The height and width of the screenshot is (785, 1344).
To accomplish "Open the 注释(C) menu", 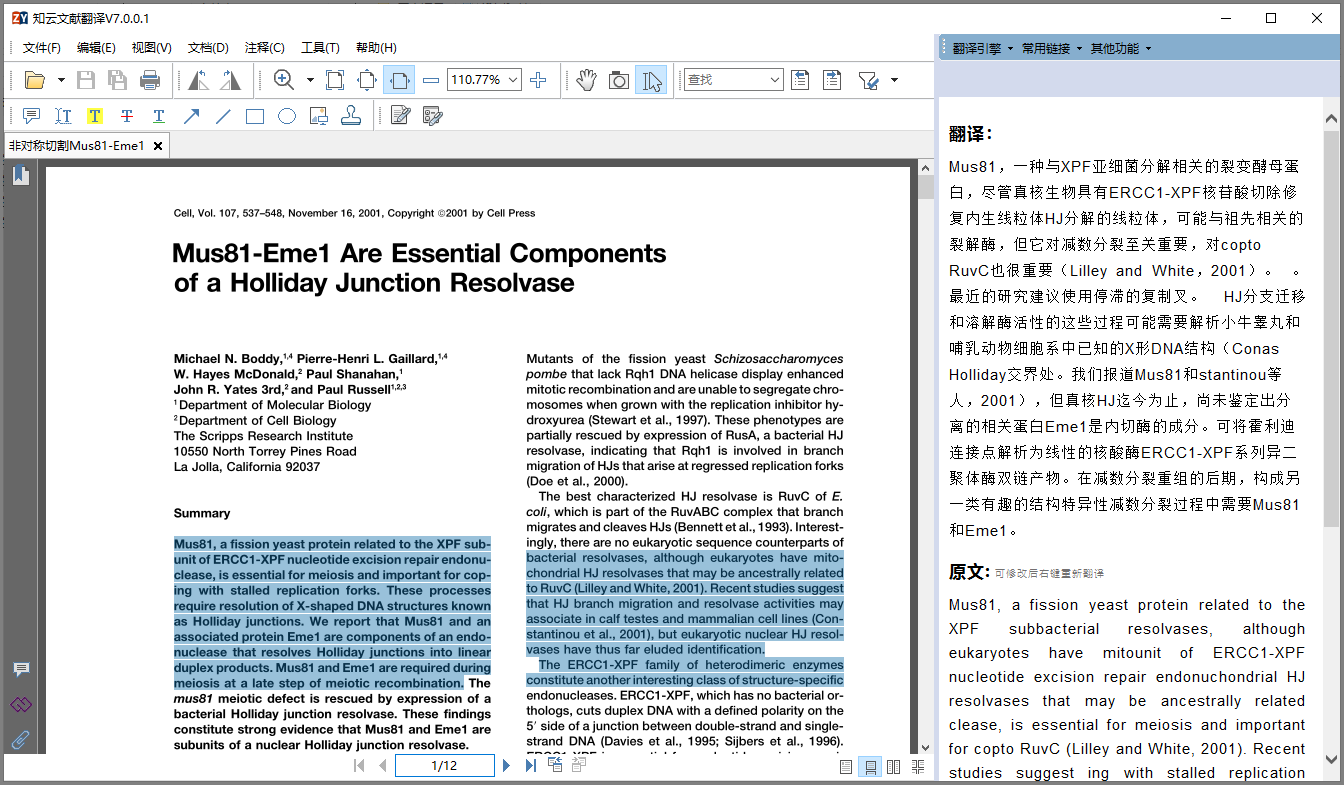I will tap(265, 48).
